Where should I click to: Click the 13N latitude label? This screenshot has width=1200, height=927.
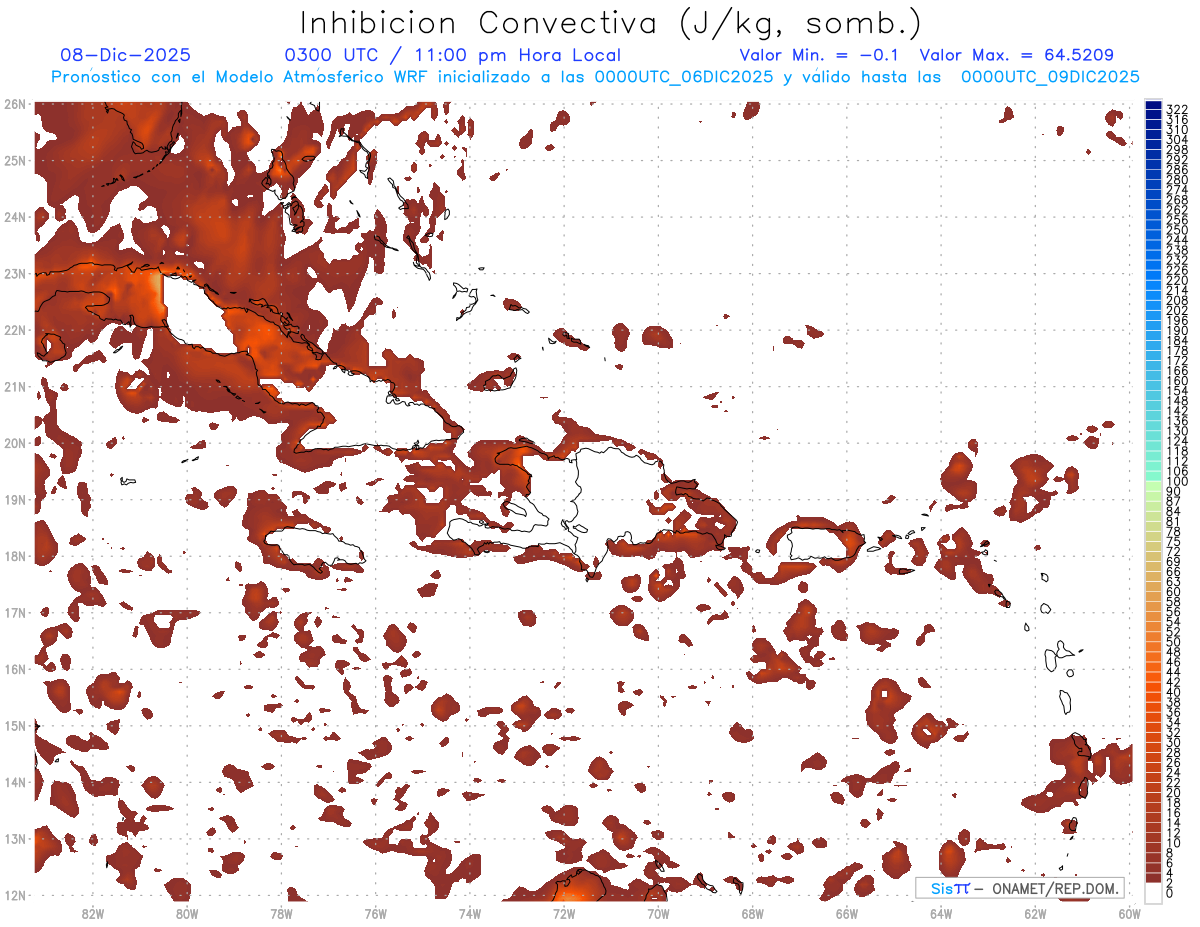coord(14,838)
